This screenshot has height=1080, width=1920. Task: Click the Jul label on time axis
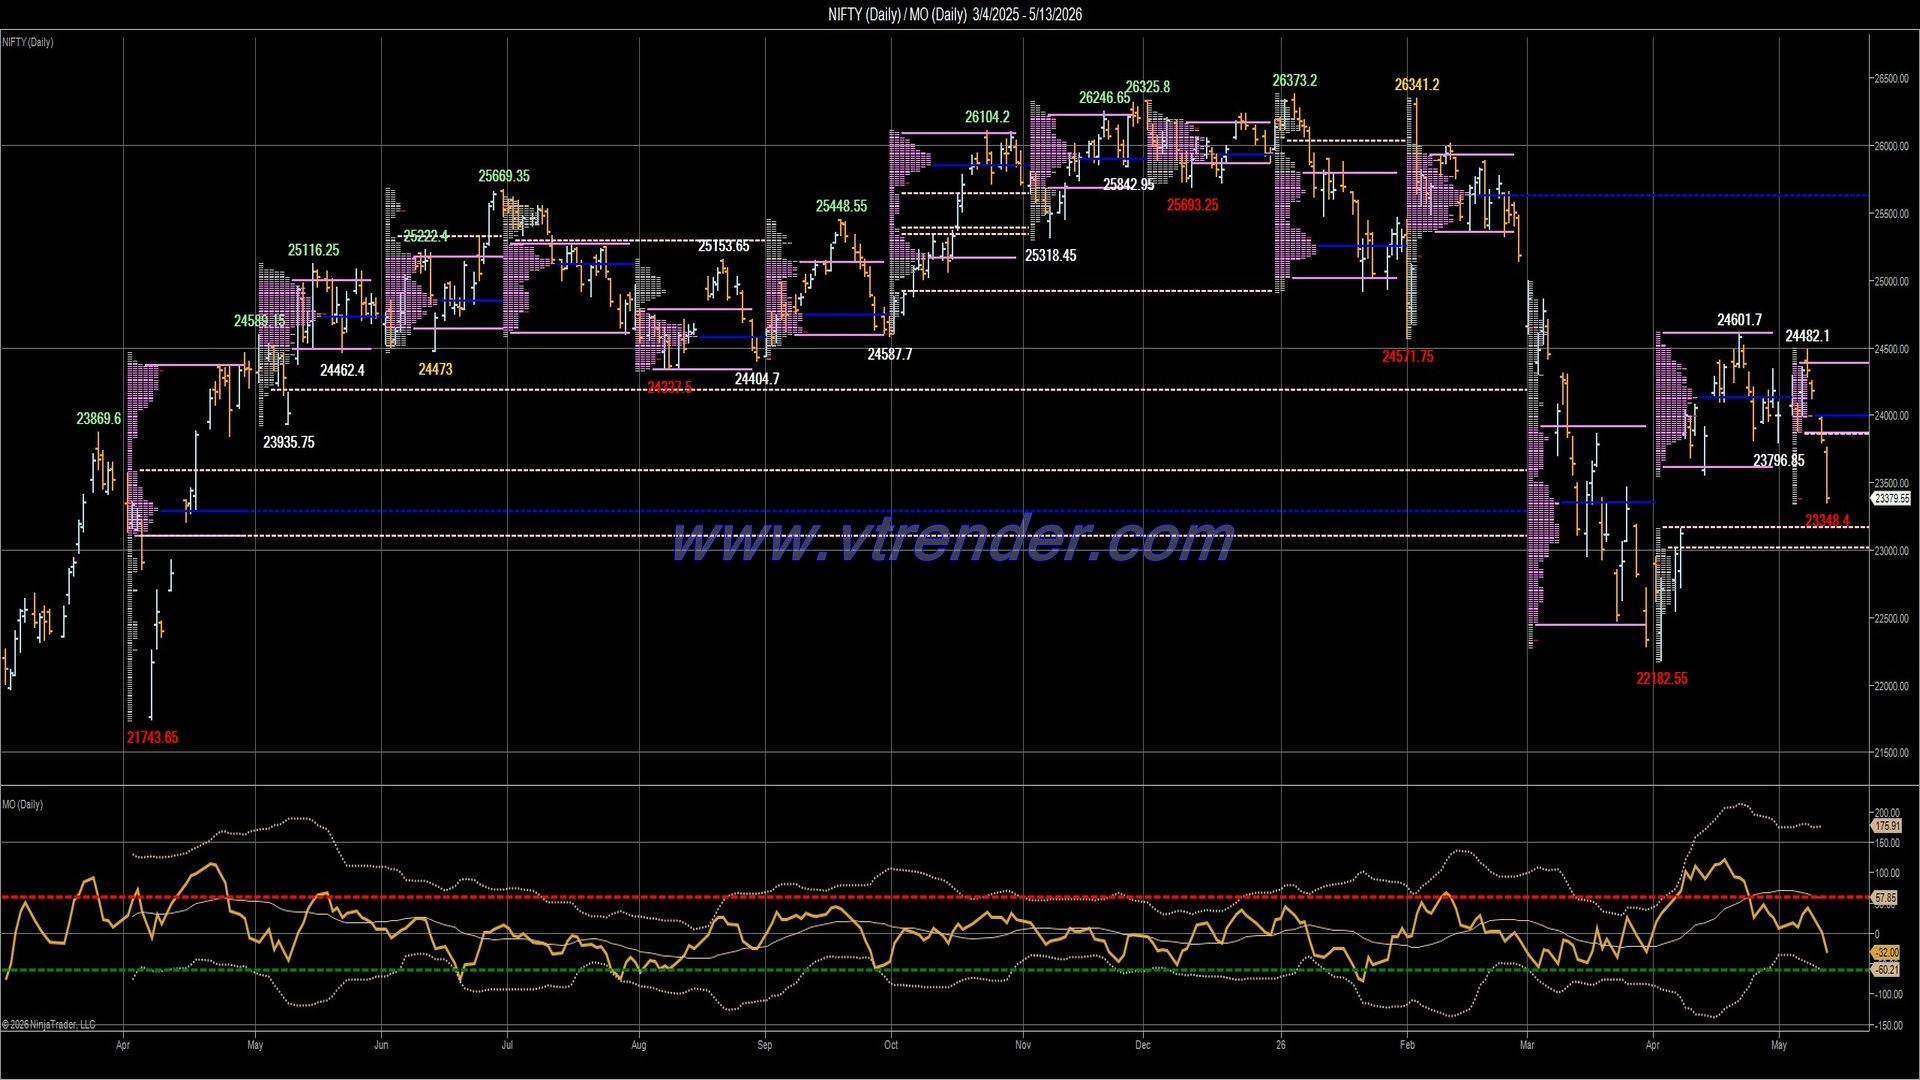click(x=507, y=1045)
